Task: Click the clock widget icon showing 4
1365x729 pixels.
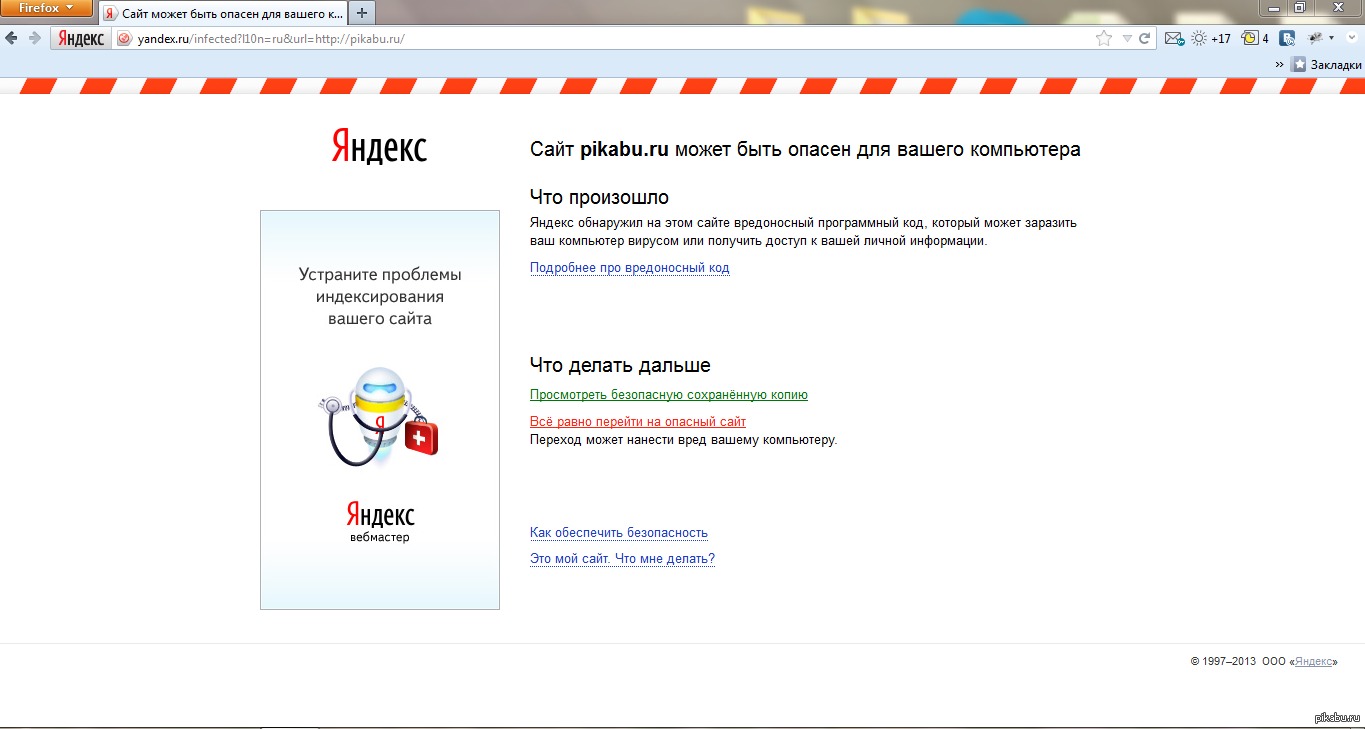Action: point(1255,38)
